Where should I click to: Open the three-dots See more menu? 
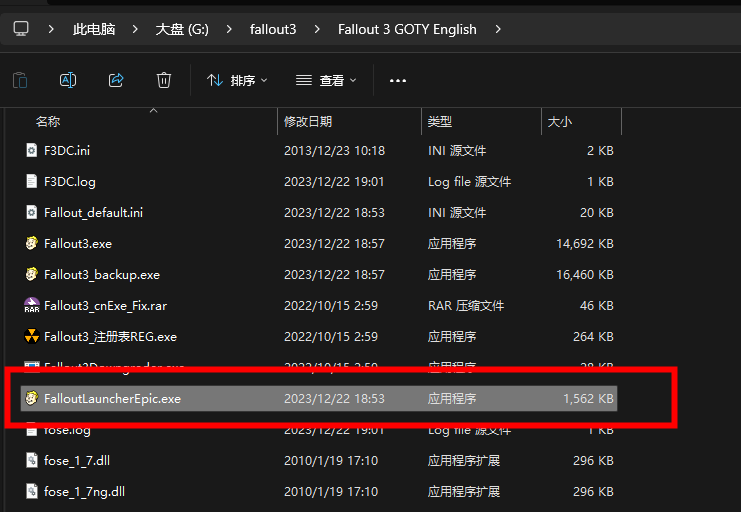[x=397, y=81]
